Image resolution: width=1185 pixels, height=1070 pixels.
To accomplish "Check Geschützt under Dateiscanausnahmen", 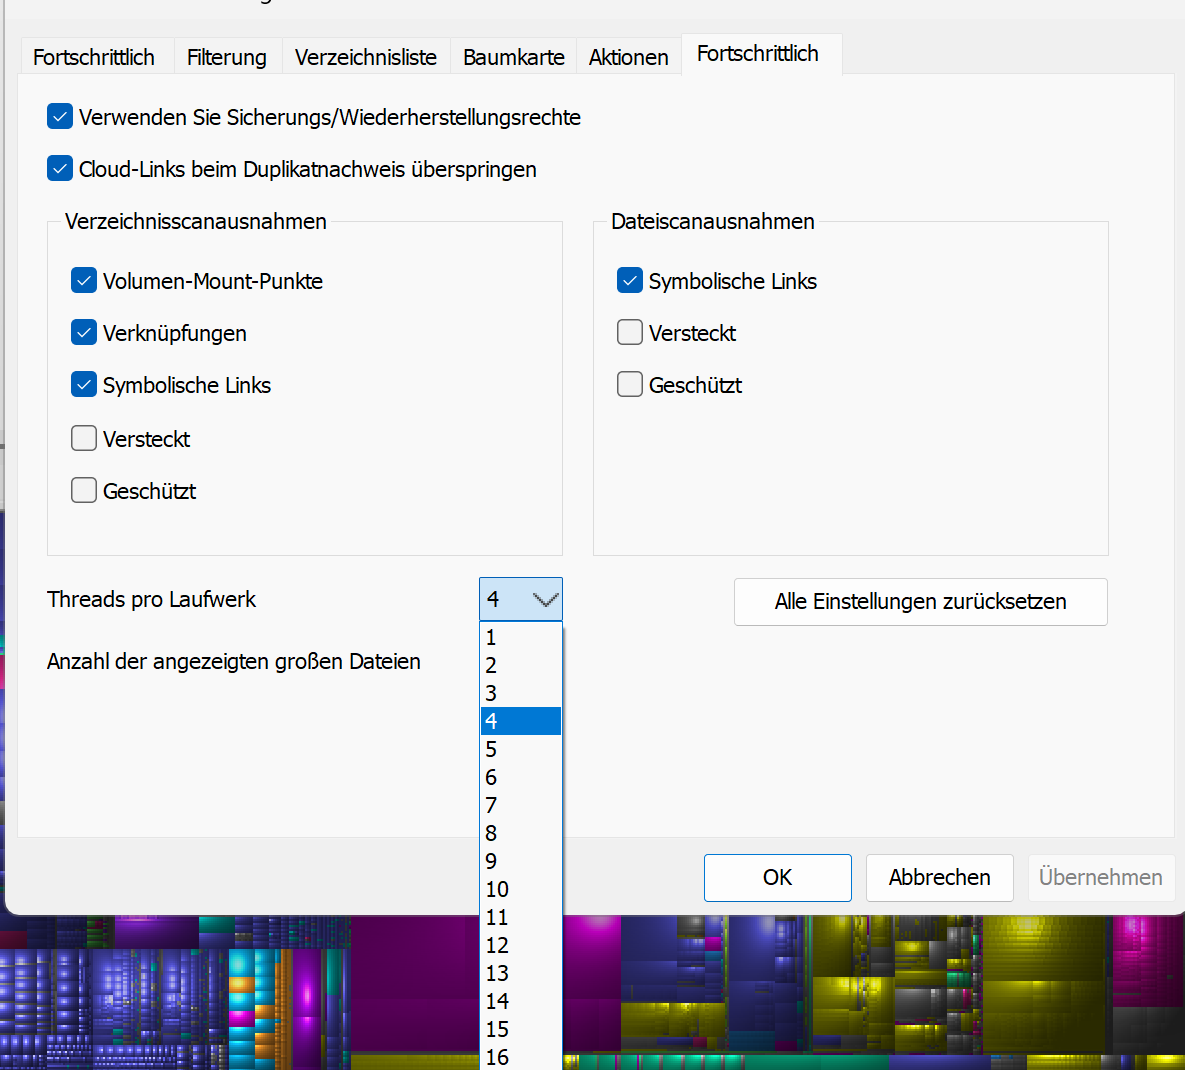I will 630,385.
